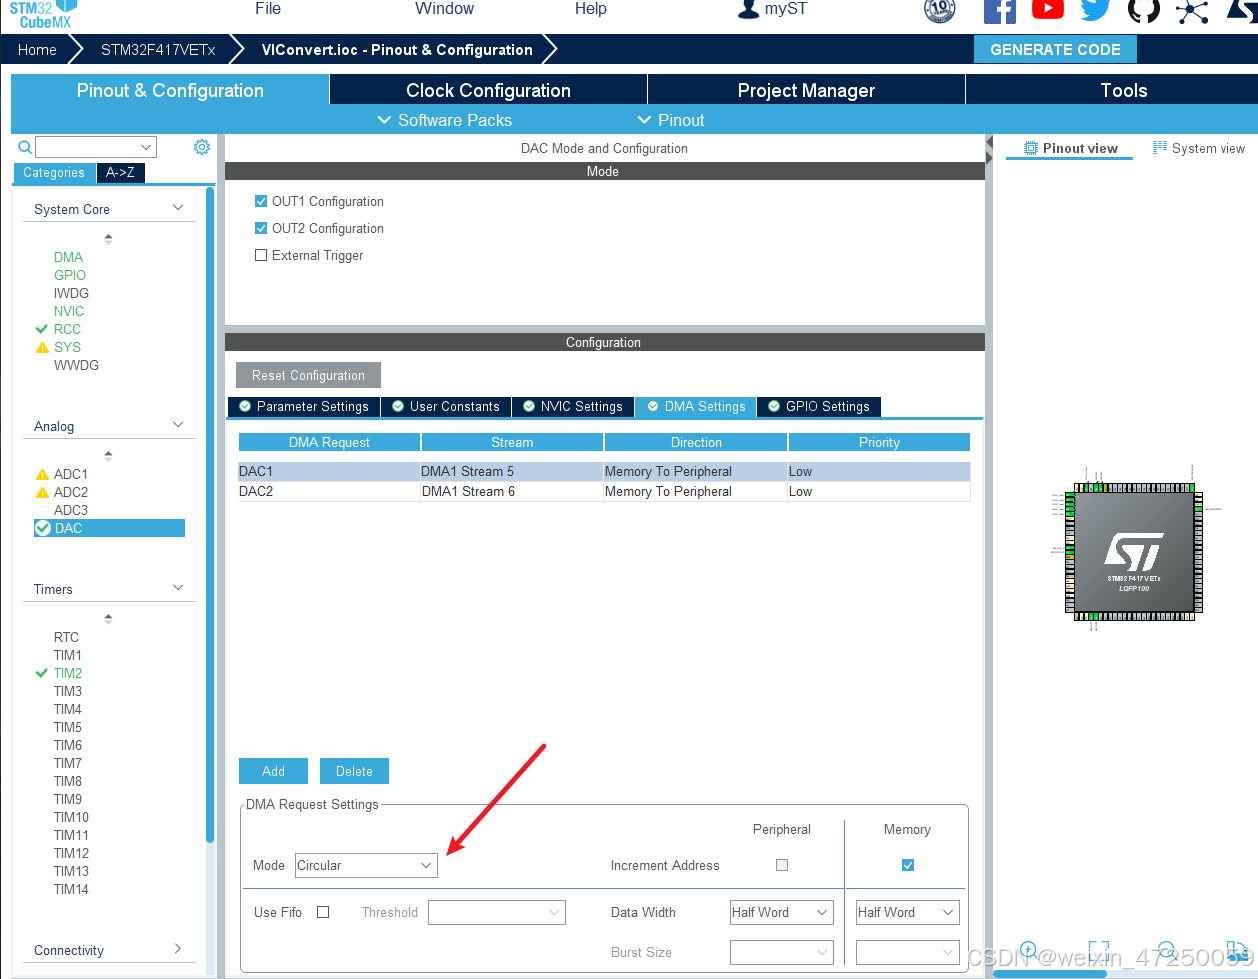The height and width of the screenshot is (979, 1258).
Task: Click the rotate chip icon
Action: coord(1236,949)
